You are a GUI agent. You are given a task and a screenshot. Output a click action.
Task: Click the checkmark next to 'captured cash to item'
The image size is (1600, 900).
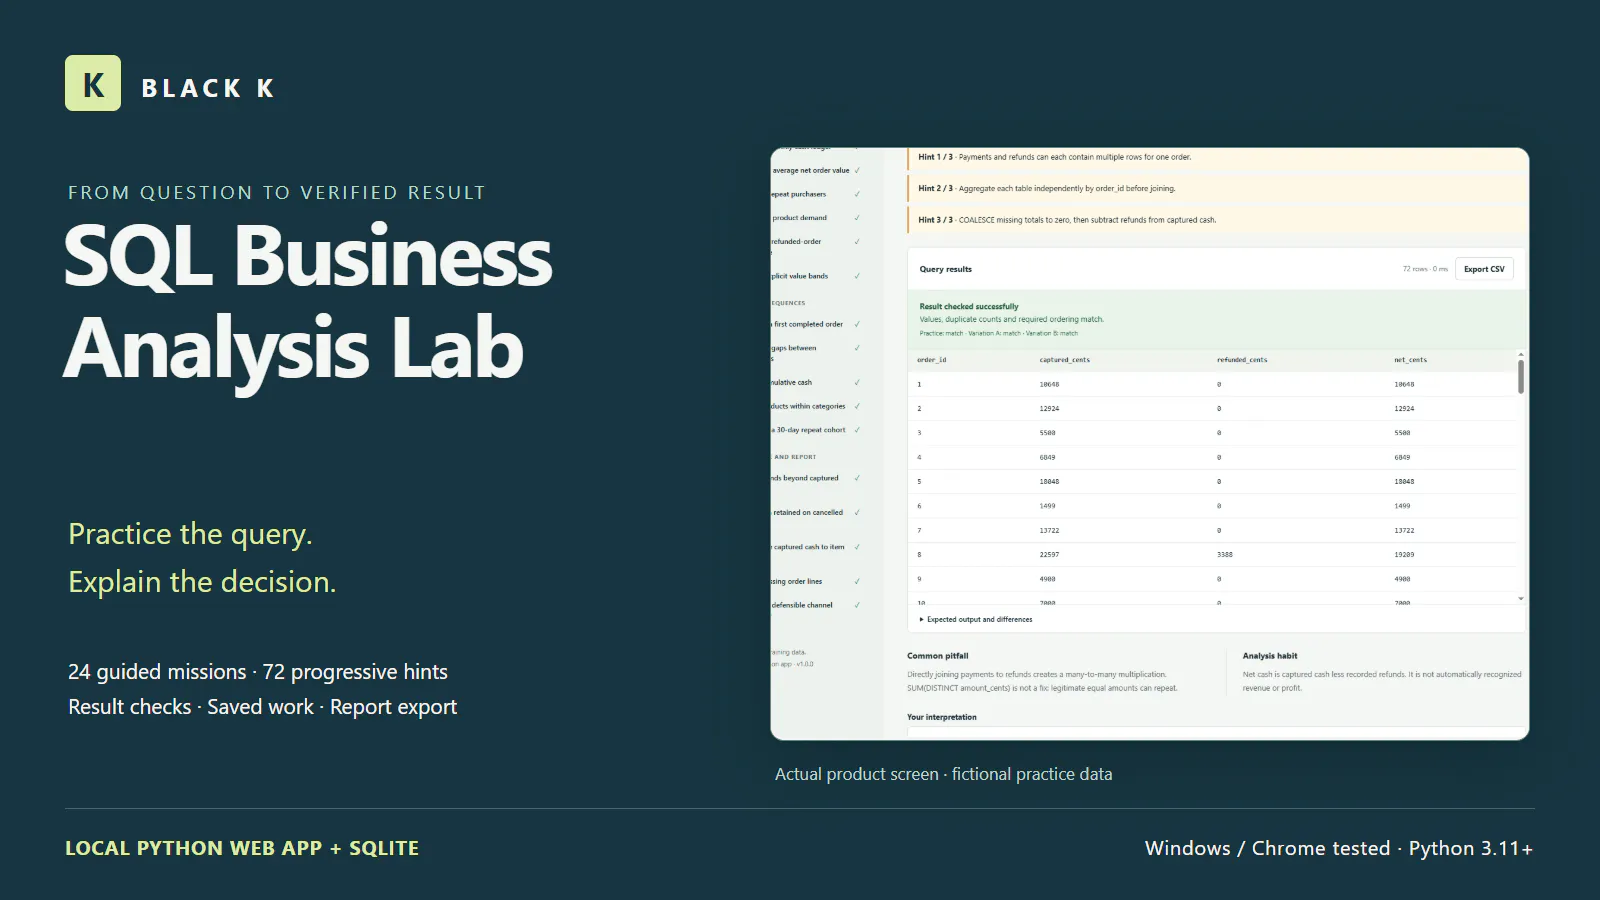tap(857, 547)
